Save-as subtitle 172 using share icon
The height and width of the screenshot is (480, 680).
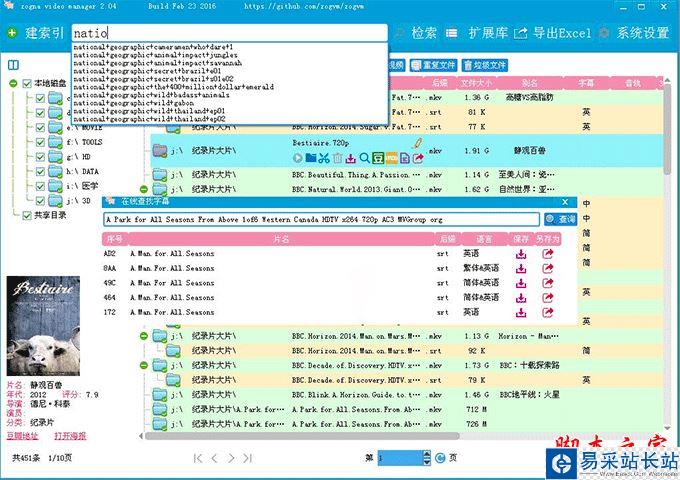click(x=548, y=313)
